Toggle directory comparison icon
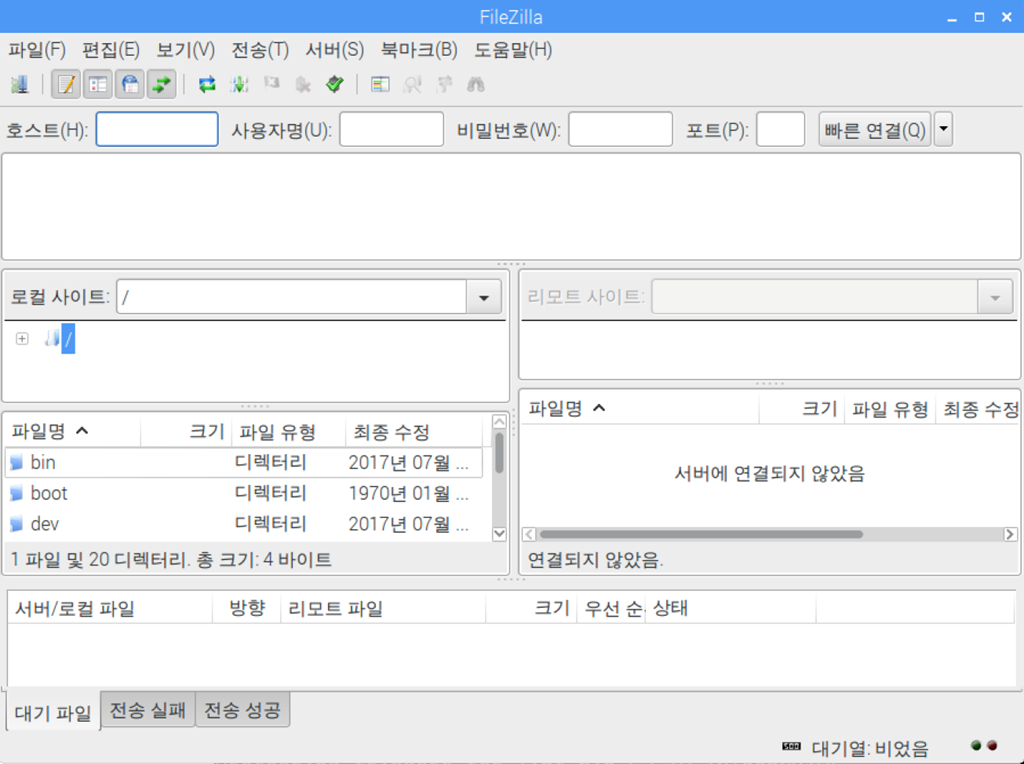The height and width of the screenshot is (764, 1024). (x=412, y=84)
